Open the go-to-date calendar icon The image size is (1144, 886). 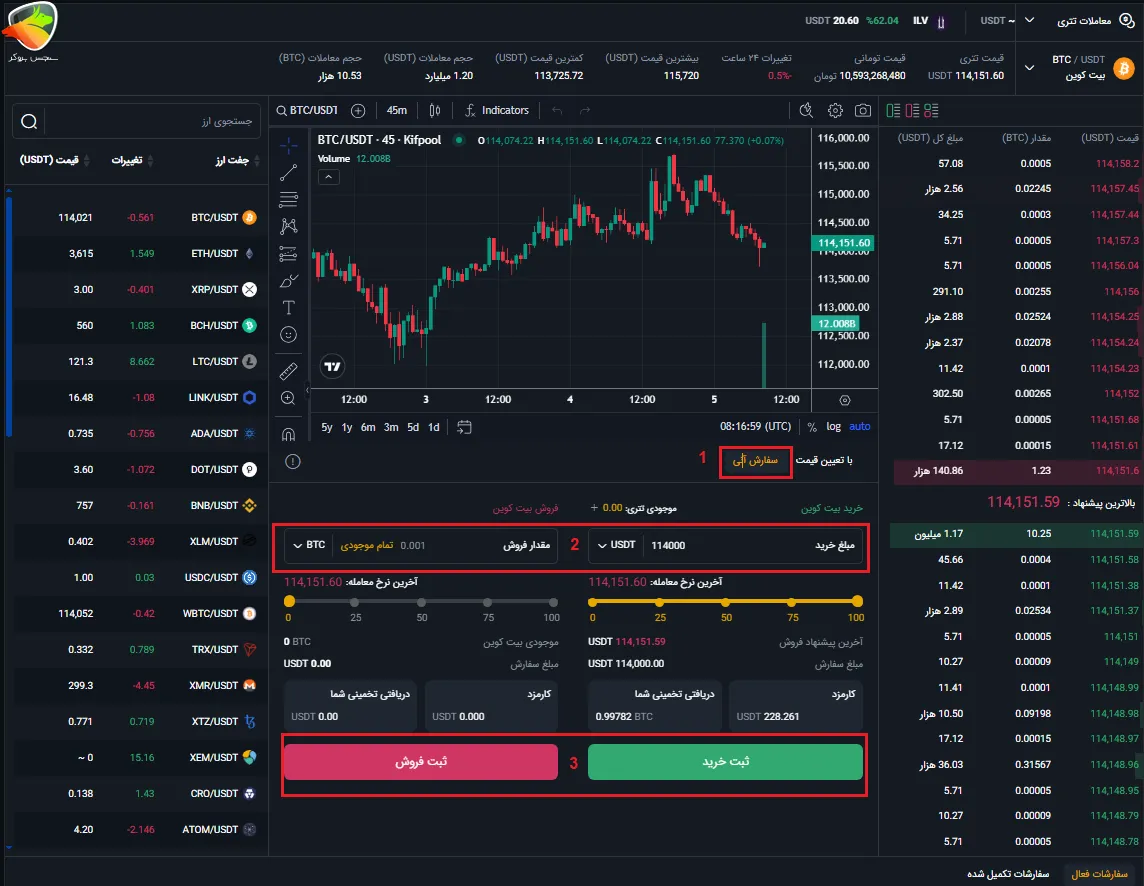click(x=464, y=427)
